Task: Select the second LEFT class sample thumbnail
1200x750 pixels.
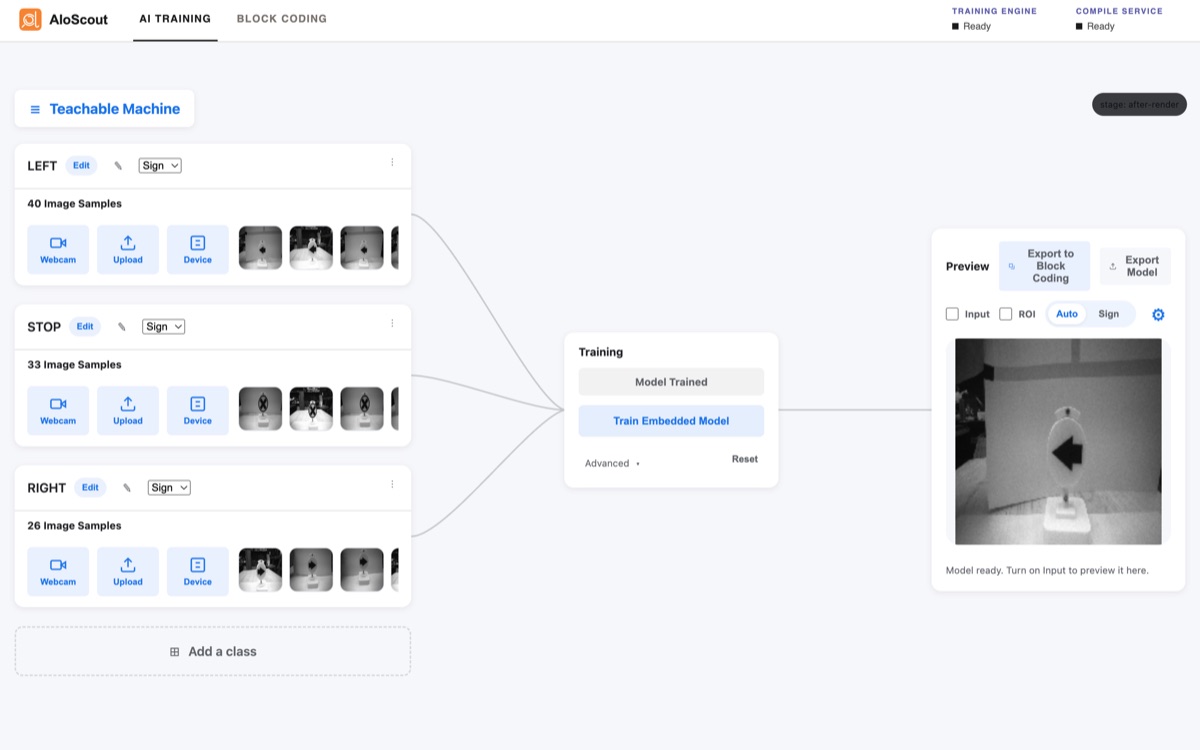Action: (x=311, y=248)
